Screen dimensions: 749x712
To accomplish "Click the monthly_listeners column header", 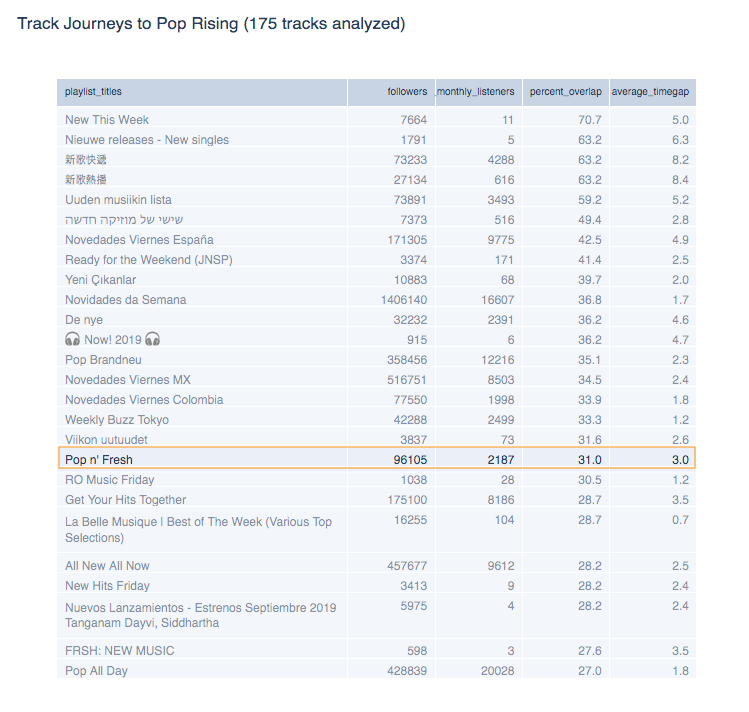I will coord(475,92).
